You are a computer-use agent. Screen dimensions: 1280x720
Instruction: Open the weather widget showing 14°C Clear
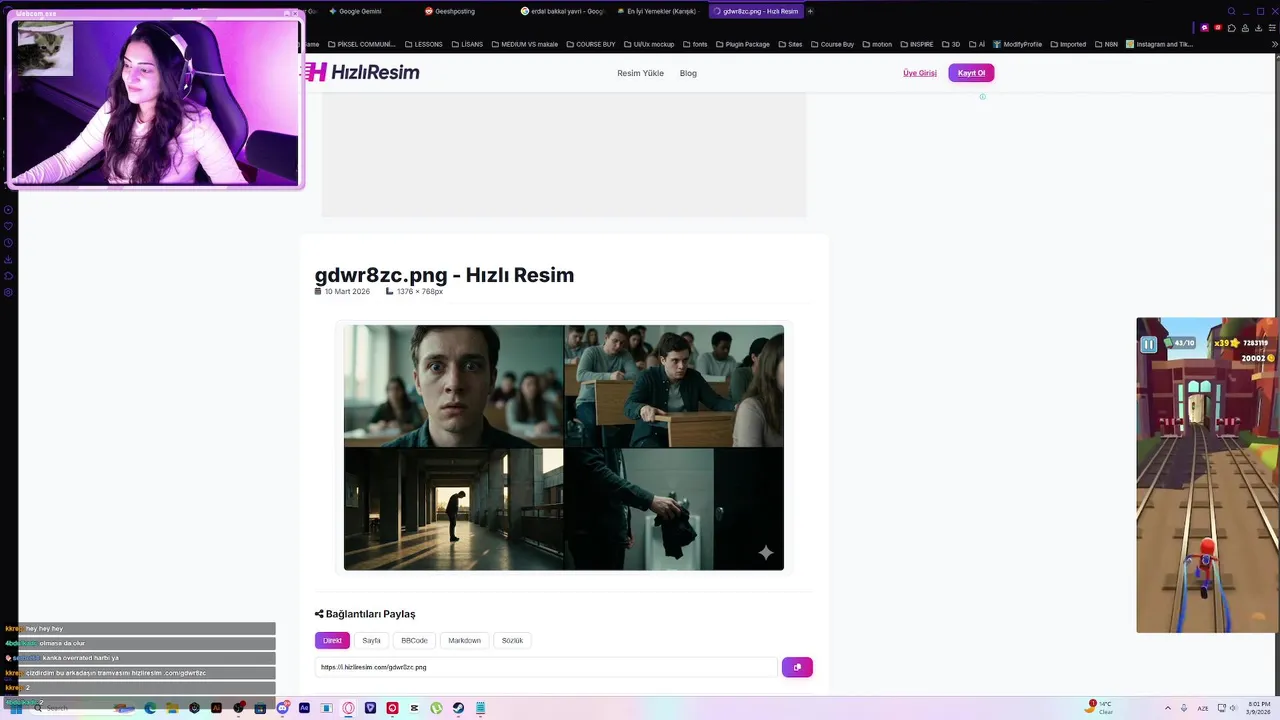pos(1099,707)
